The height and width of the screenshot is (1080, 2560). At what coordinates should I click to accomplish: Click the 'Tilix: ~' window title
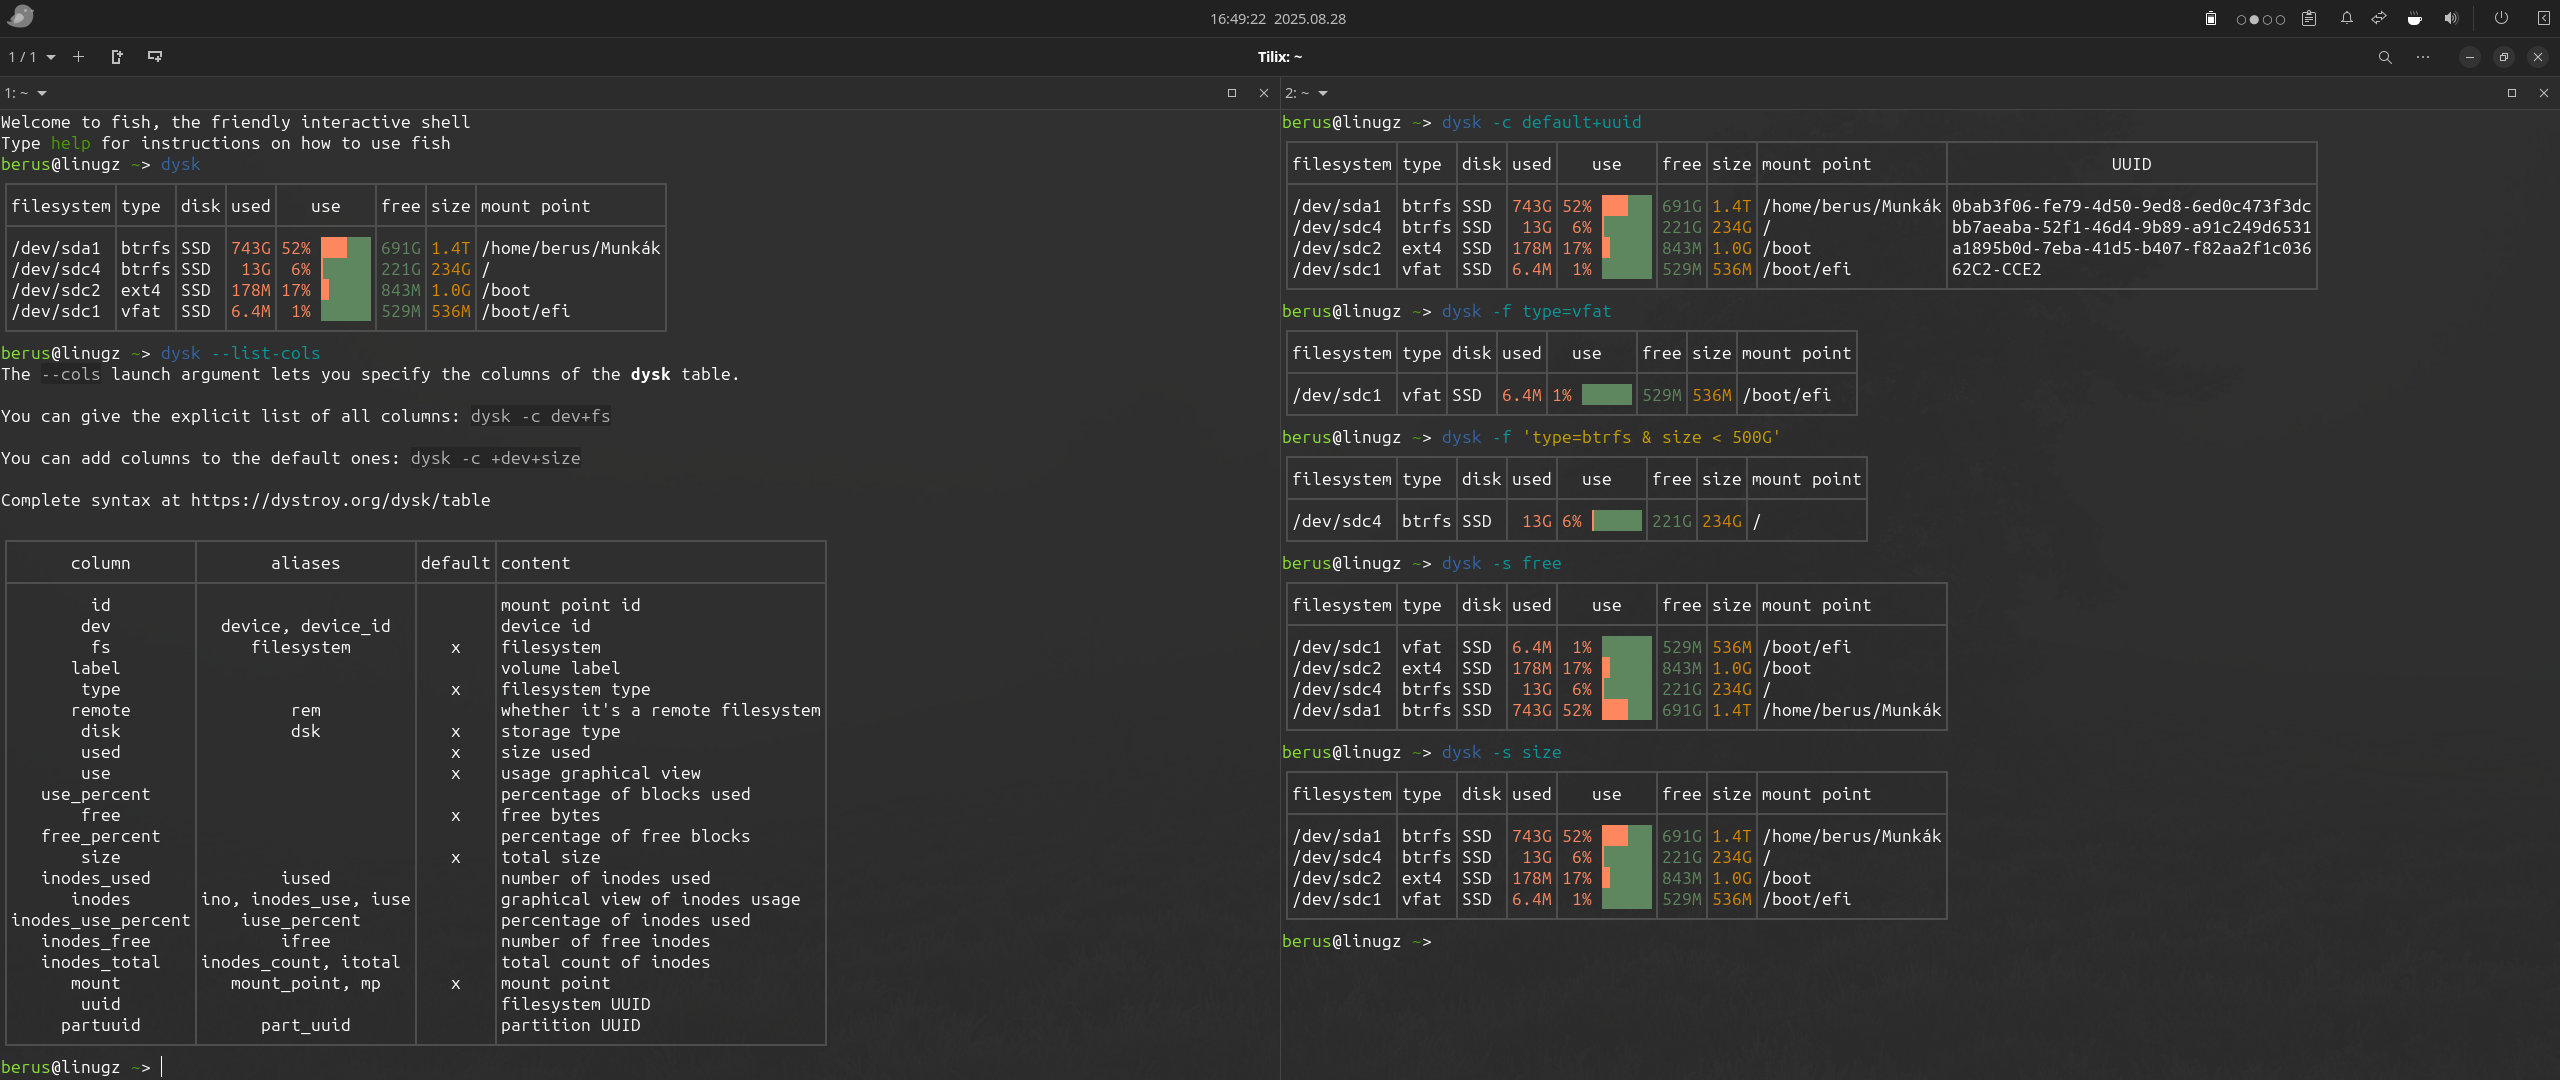[1280, 57]
